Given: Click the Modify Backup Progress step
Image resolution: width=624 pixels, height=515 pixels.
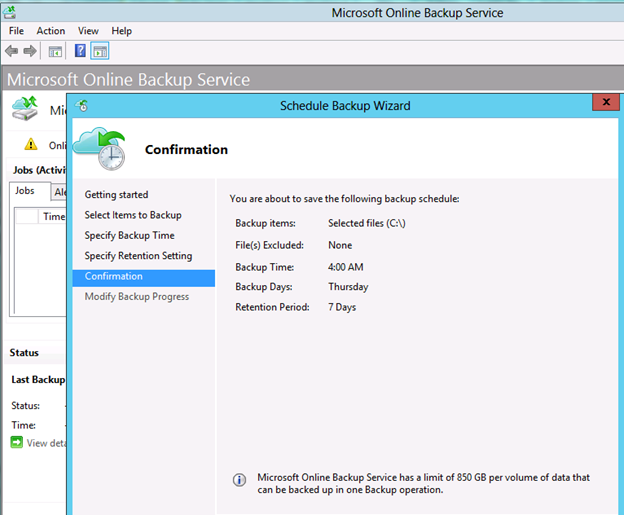Looking at the screenshot, I should coord(136,297).
